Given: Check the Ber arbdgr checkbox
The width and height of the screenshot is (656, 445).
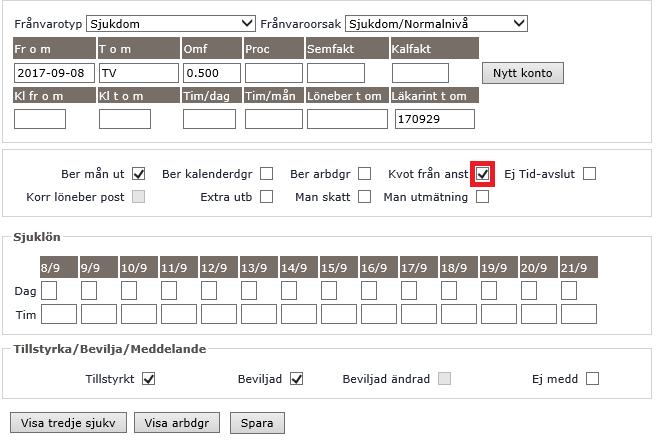Looking at the screenshot, I should [364, 174].
